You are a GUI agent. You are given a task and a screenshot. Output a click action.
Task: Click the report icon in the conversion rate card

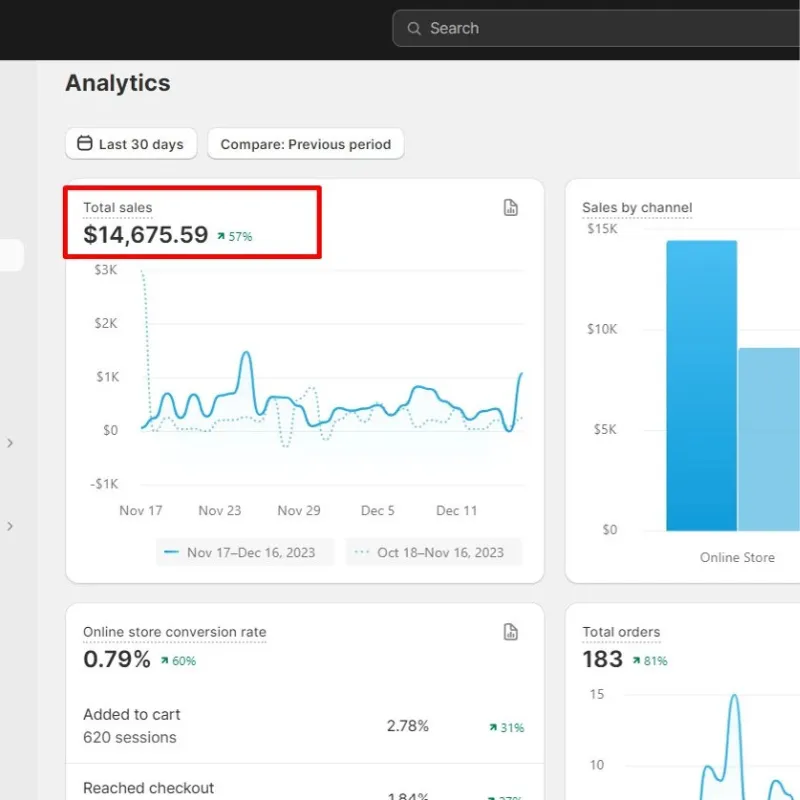click(511, 632)
